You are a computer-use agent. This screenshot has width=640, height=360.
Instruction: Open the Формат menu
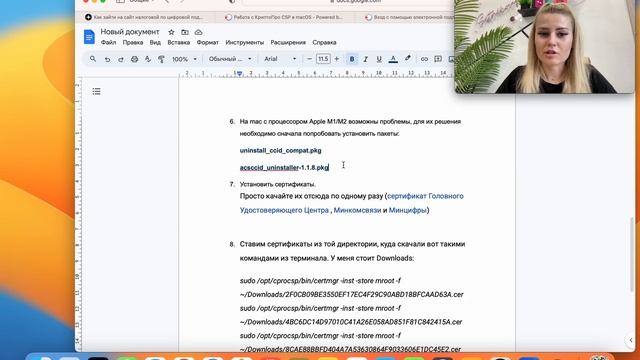point(208,42)
